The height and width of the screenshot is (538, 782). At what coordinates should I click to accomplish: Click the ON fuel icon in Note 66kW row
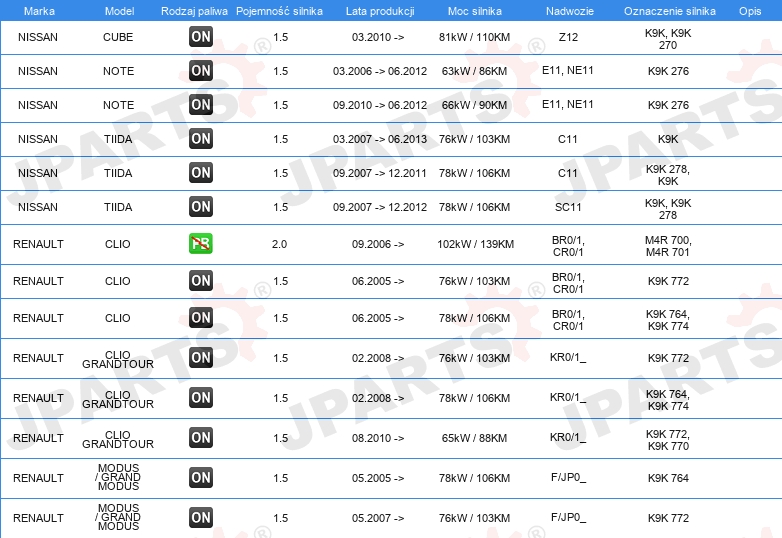click(201, 104)
